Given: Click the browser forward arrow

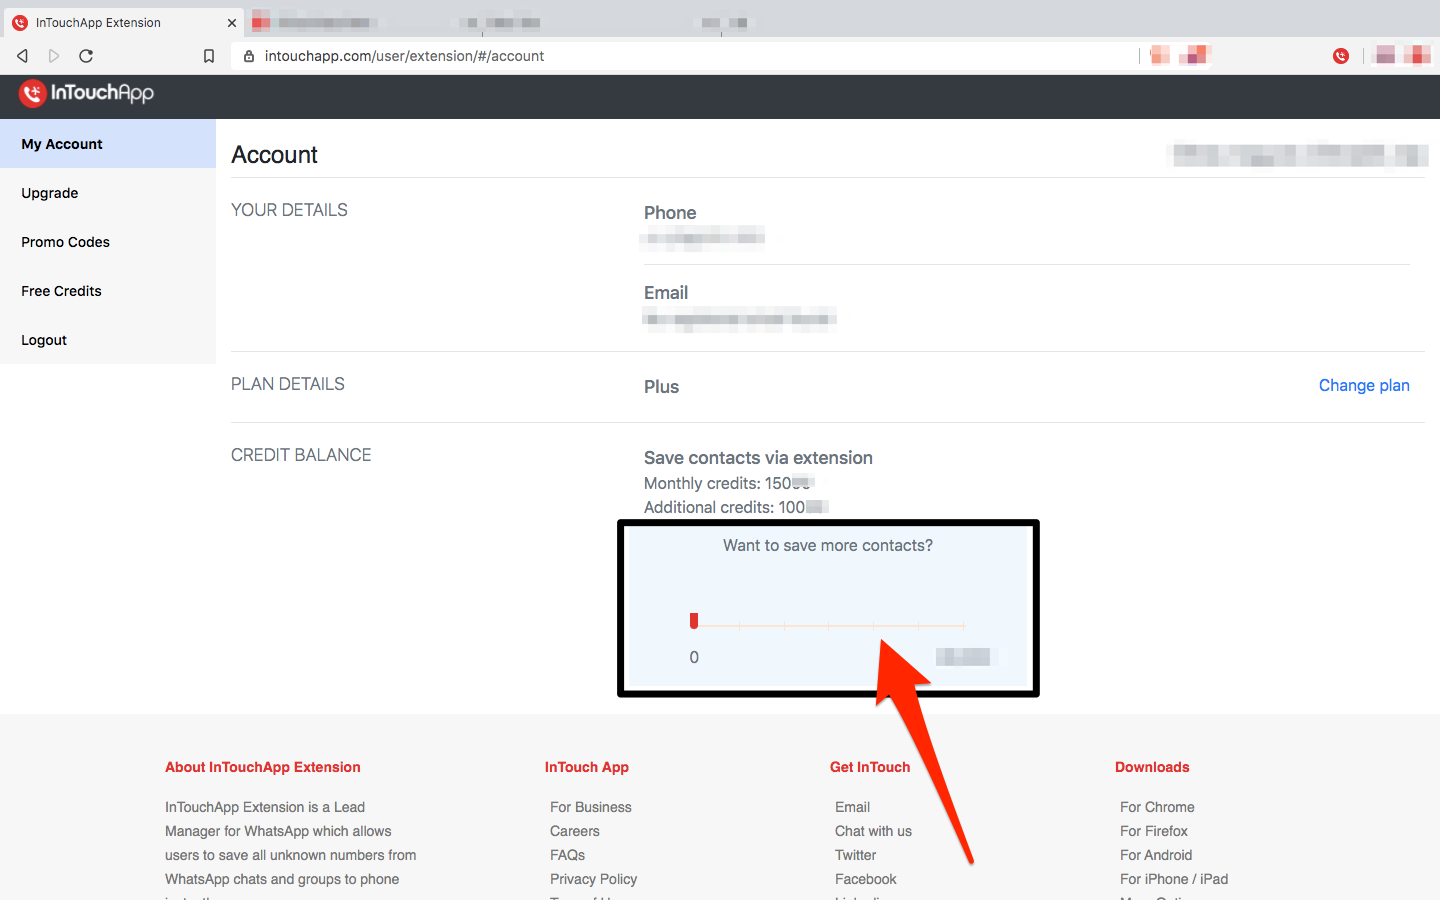Looking at the screenshot, I should pos(54,56).
